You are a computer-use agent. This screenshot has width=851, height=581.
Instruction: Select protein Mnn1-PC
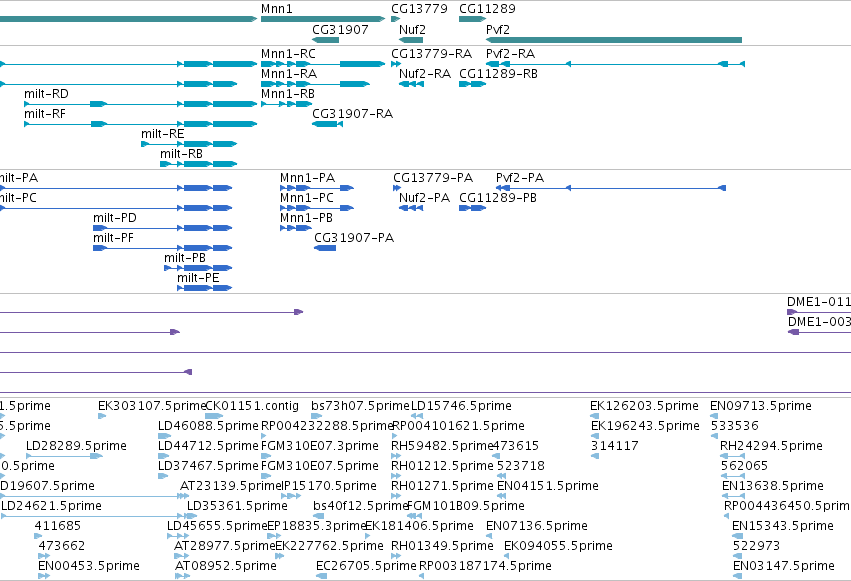[x=317, y=208]
